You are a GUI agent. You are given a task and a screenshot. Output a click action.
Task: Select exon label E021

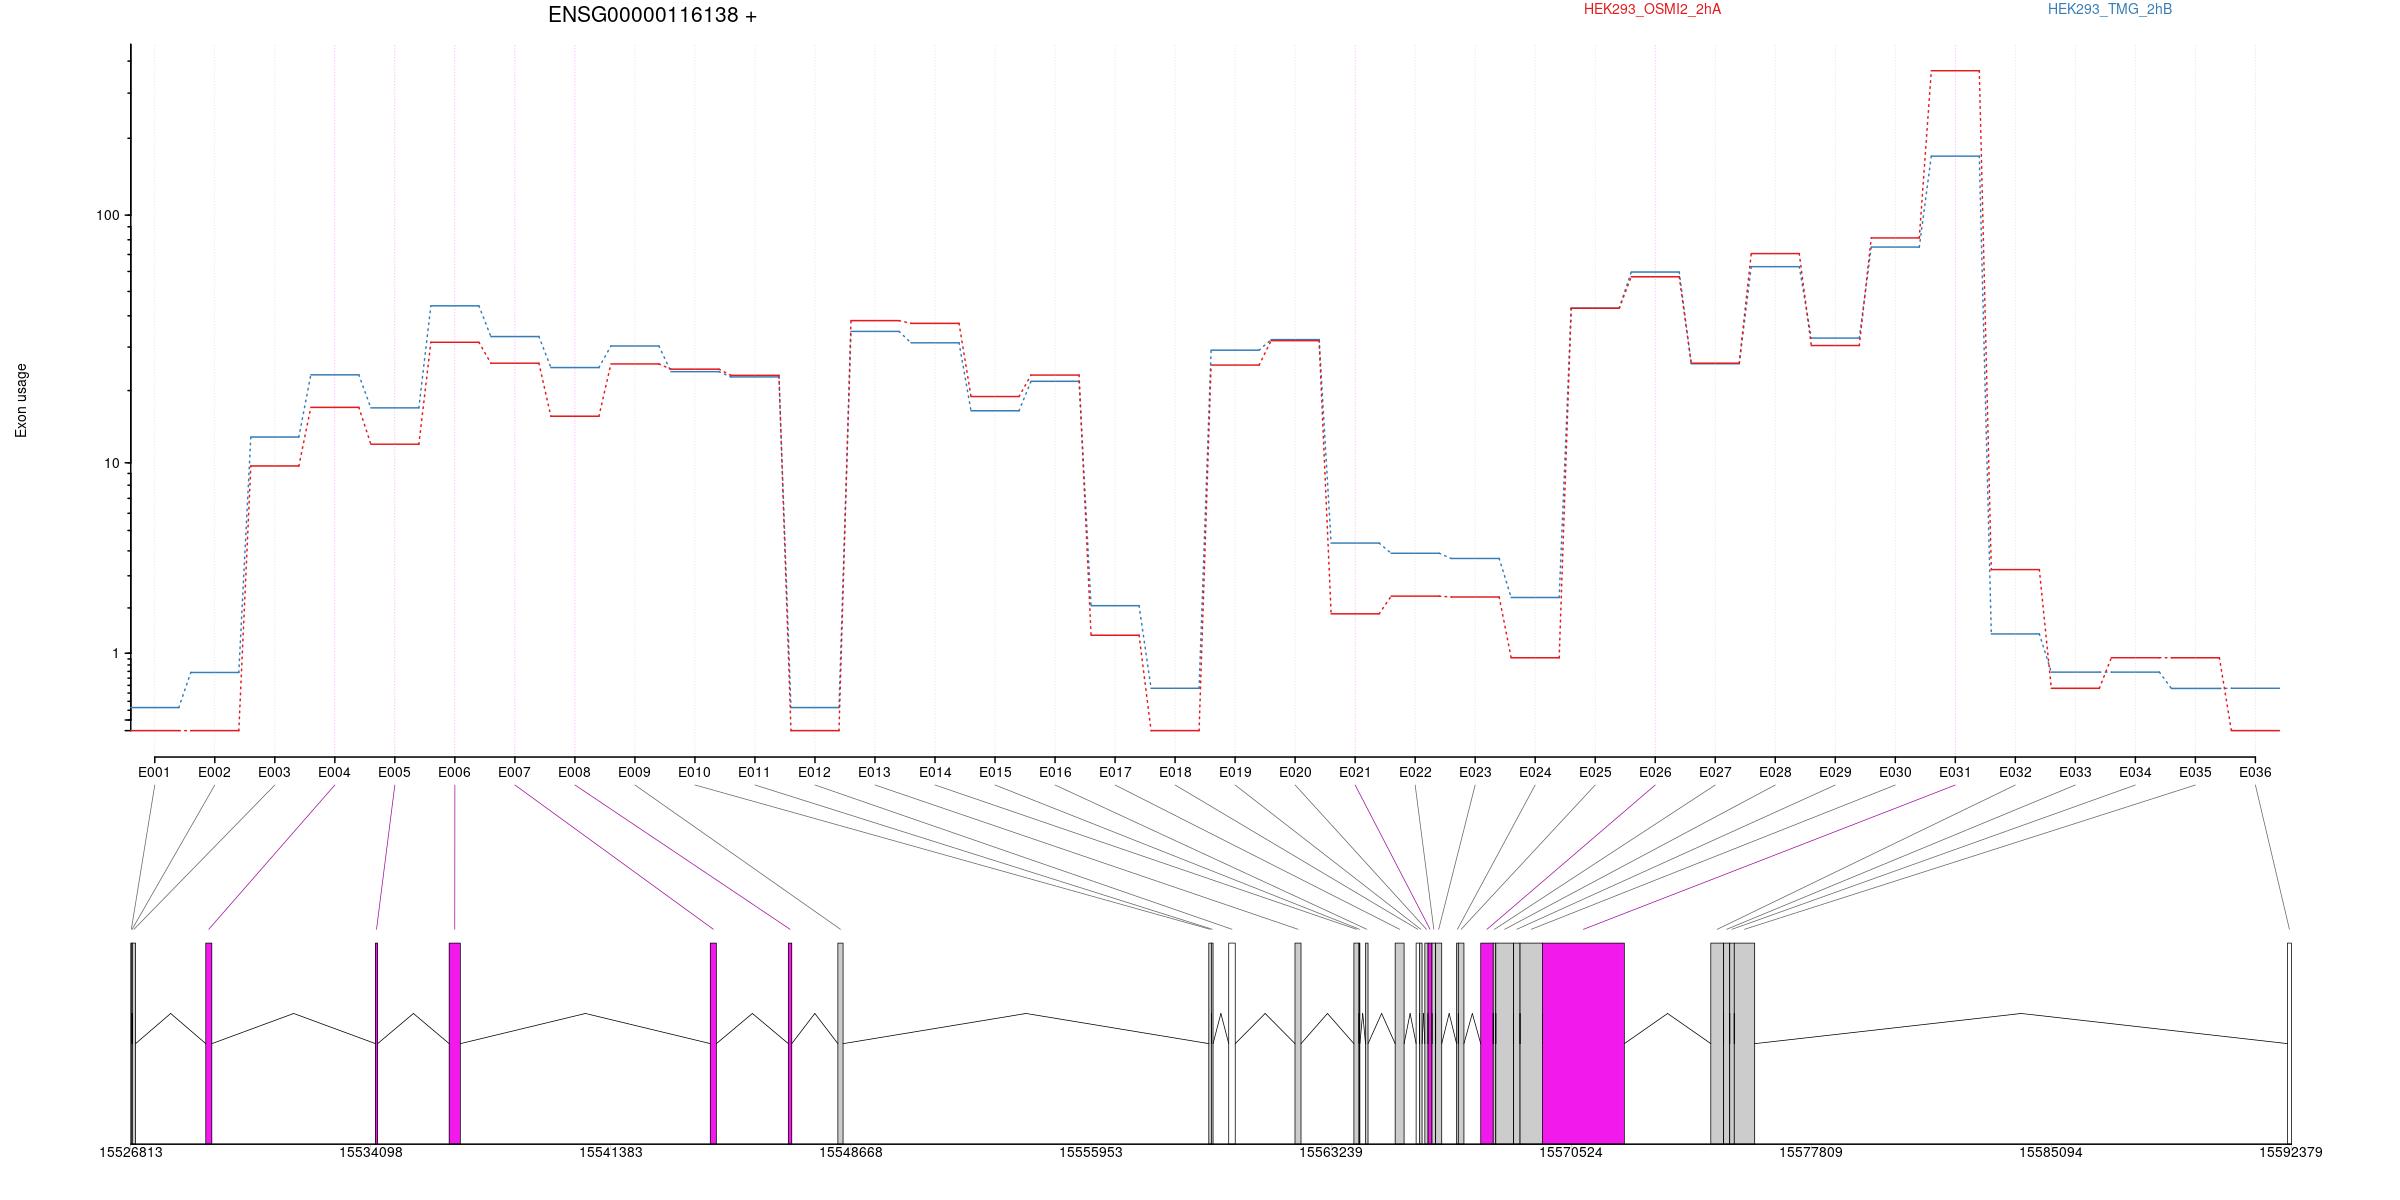point(1355,772)
